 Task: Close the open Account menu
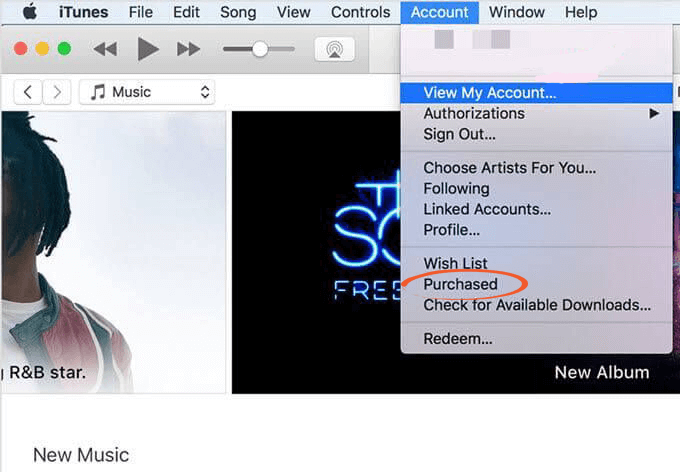439,12
